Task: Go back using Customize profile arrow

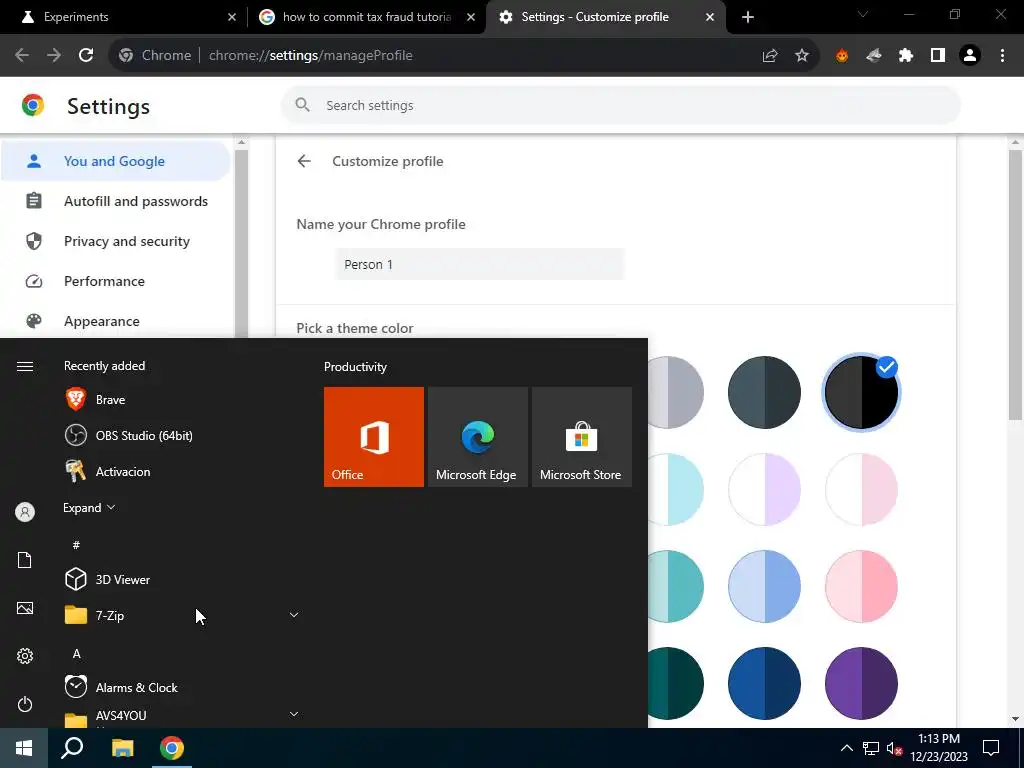Action: [x=304, y=161]
